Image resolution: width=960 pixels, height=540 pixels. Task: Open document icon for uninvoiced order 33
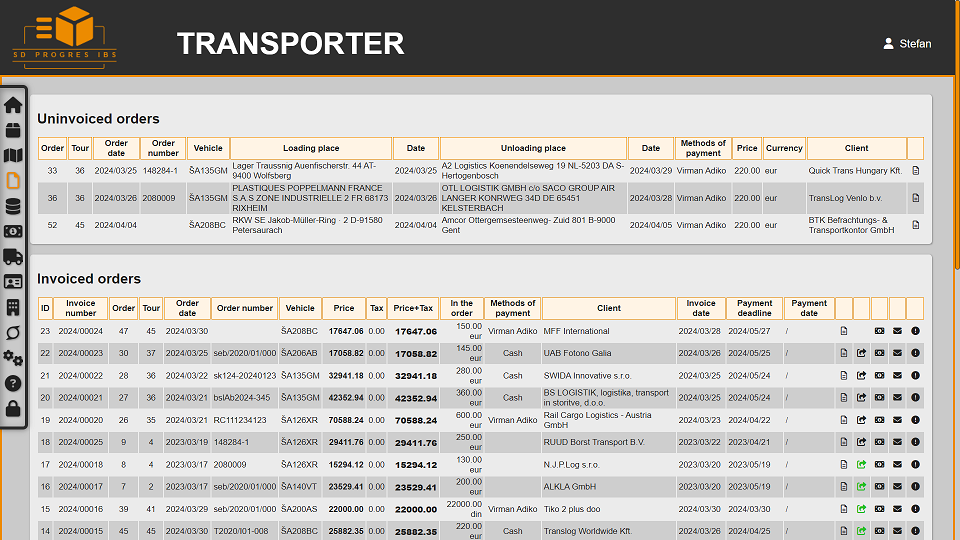(915, 171)
